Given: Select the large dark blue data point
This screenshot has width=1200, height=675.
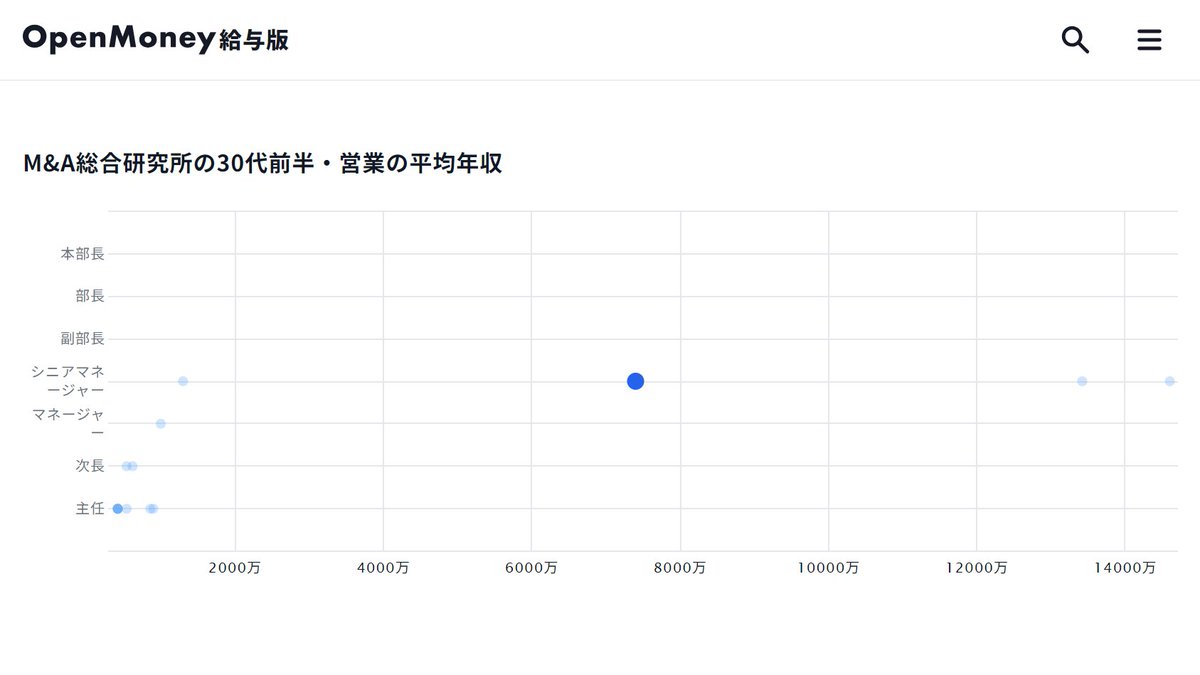Looking at the screenshot, I should (x=635, y=381).
